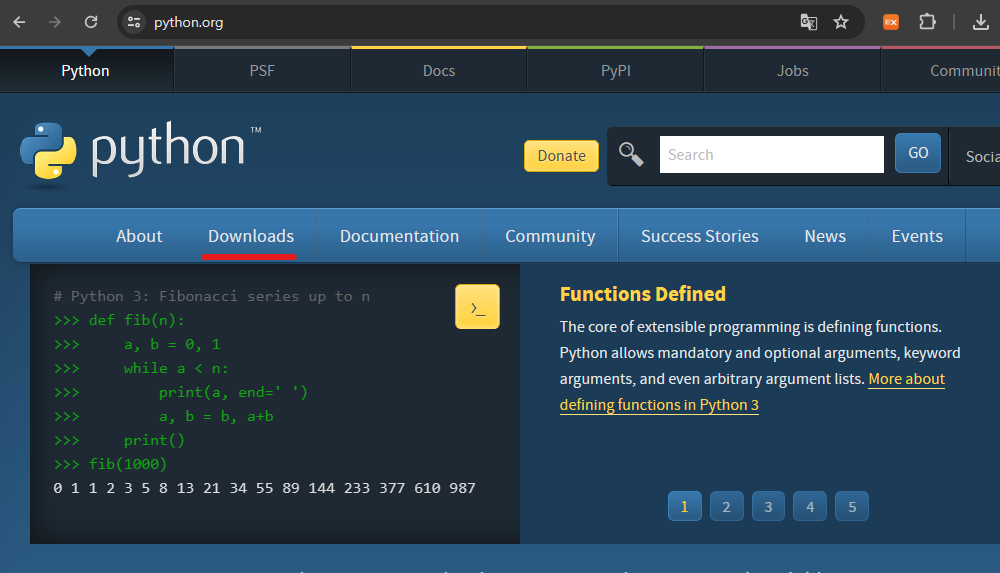Click the browser forward arrow
Viewport: 1000px width, 573px height.
(55, 22)
